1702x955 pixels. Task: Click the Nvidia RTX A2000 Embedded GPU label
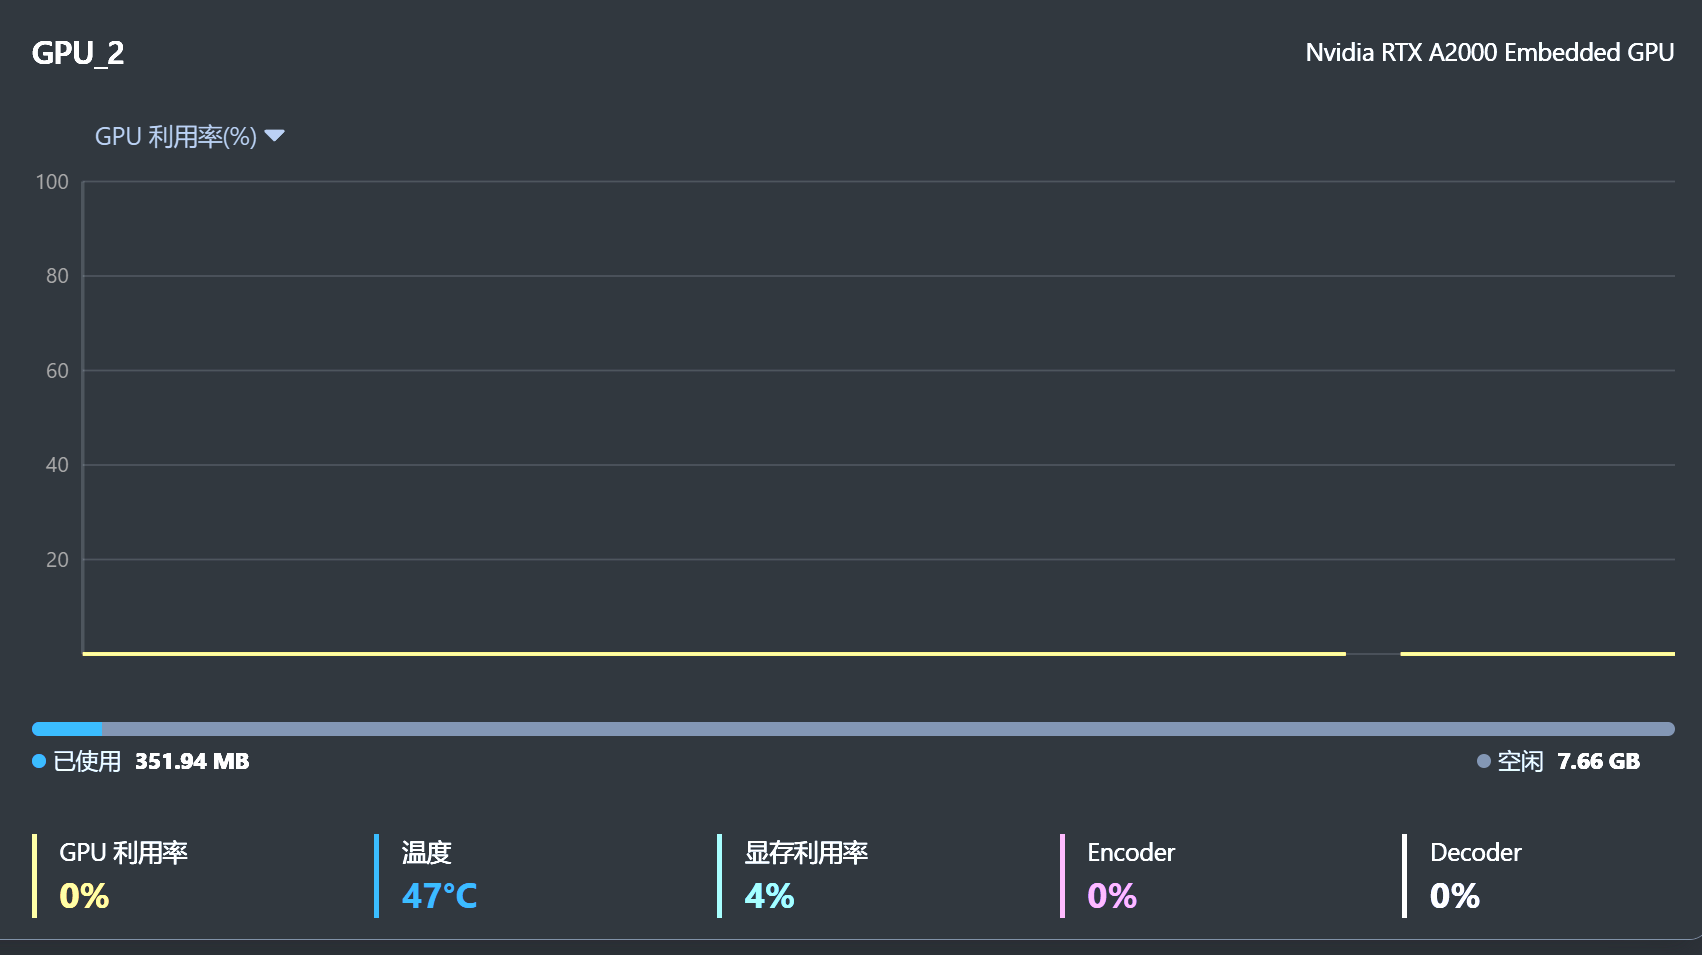(1489, 53)
